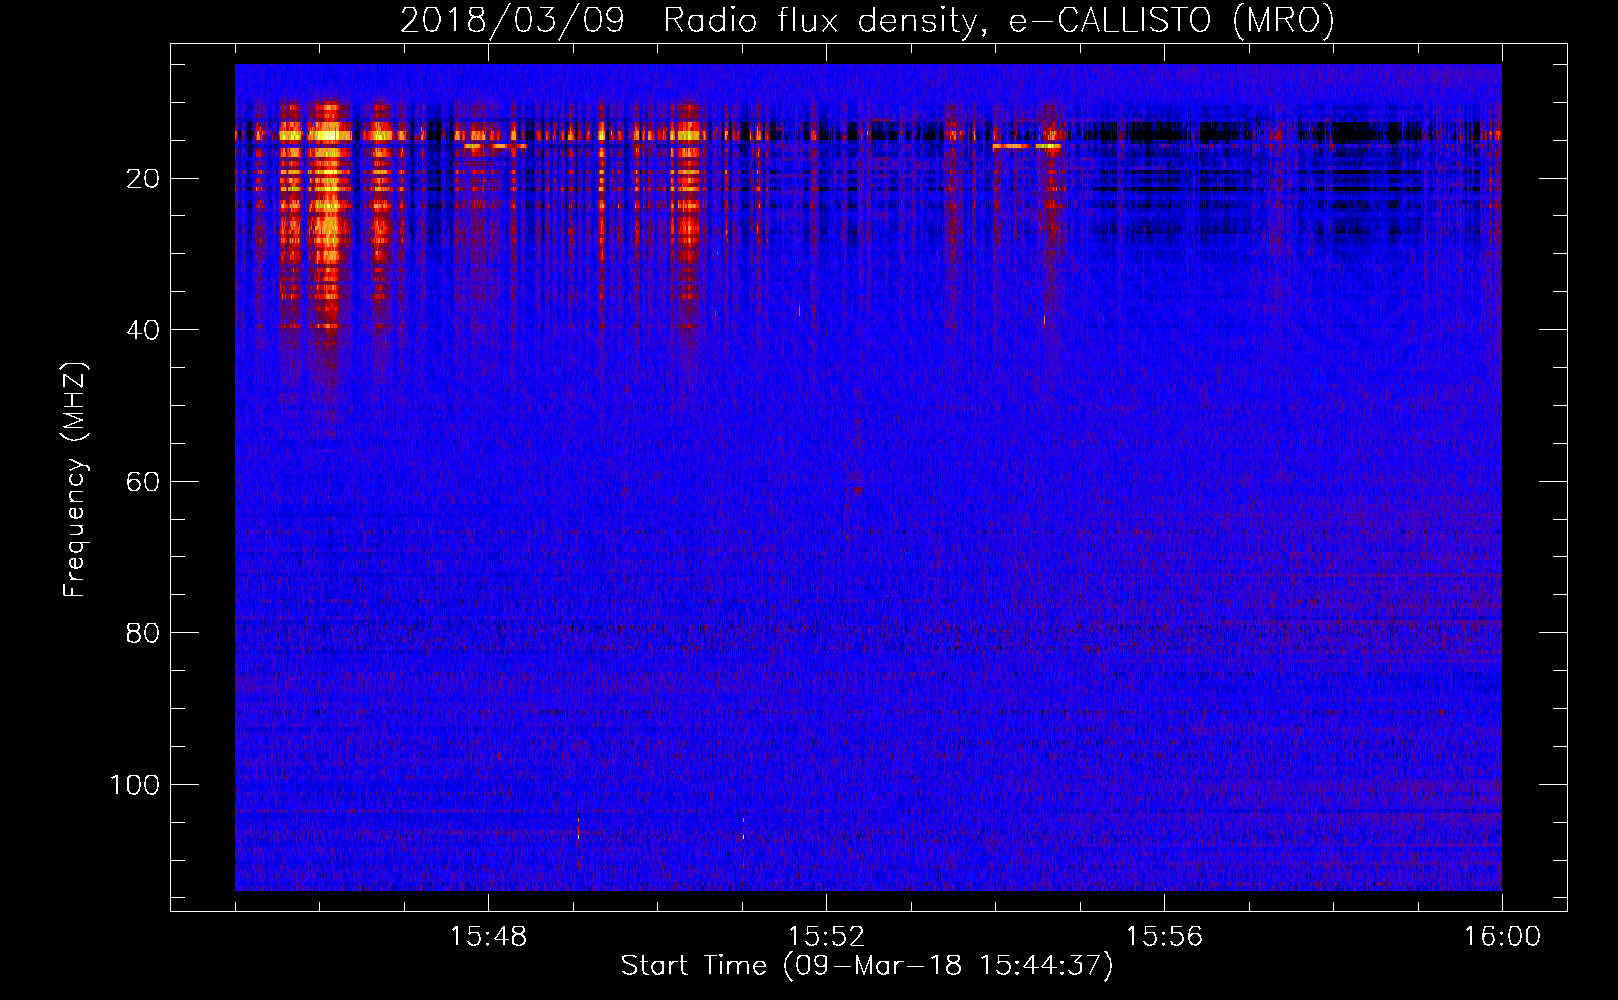1618x1000 pixels.
Task: Click the 60 MHz frequency tick label
Action: (x=143, y=482)
